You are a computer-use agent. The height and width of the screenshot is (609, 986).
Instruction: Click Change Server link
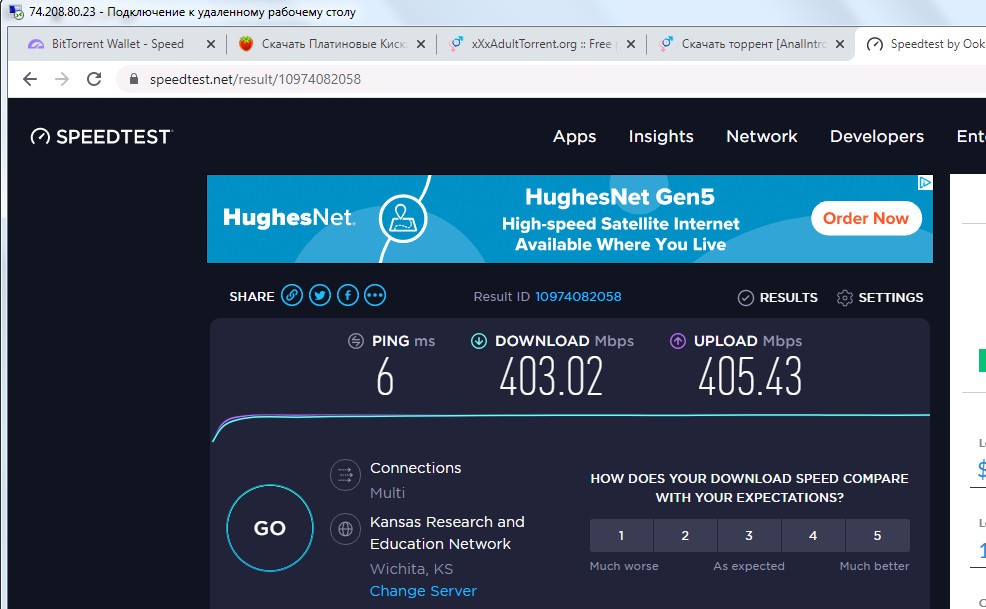(x=423, y=591)
